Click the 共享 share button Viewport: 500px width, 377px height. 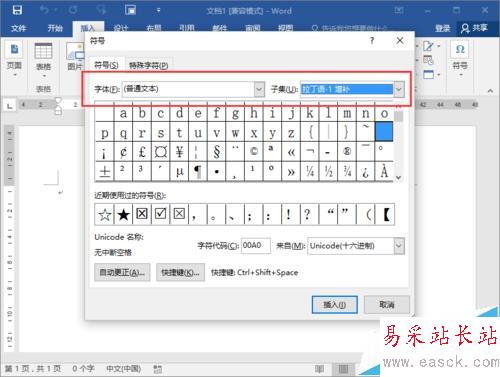click(474, 28)
